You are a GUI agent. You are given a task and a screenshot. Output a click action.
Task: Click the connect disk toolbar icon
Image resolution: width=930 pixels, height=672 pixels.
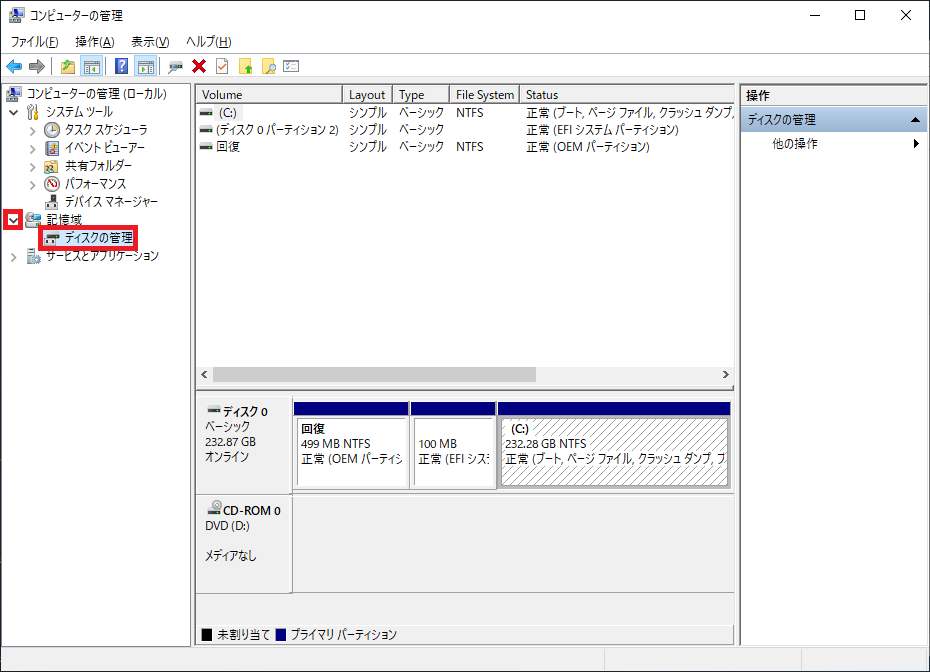(x=175, y=66)
